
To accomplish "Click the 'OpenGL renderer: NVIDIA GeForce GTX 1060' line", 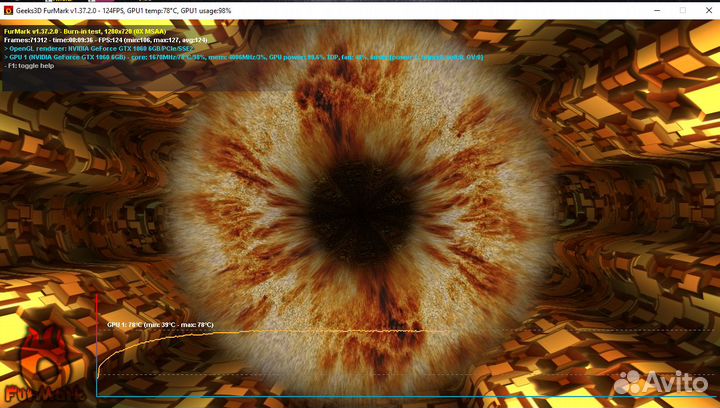I will 99,49.
